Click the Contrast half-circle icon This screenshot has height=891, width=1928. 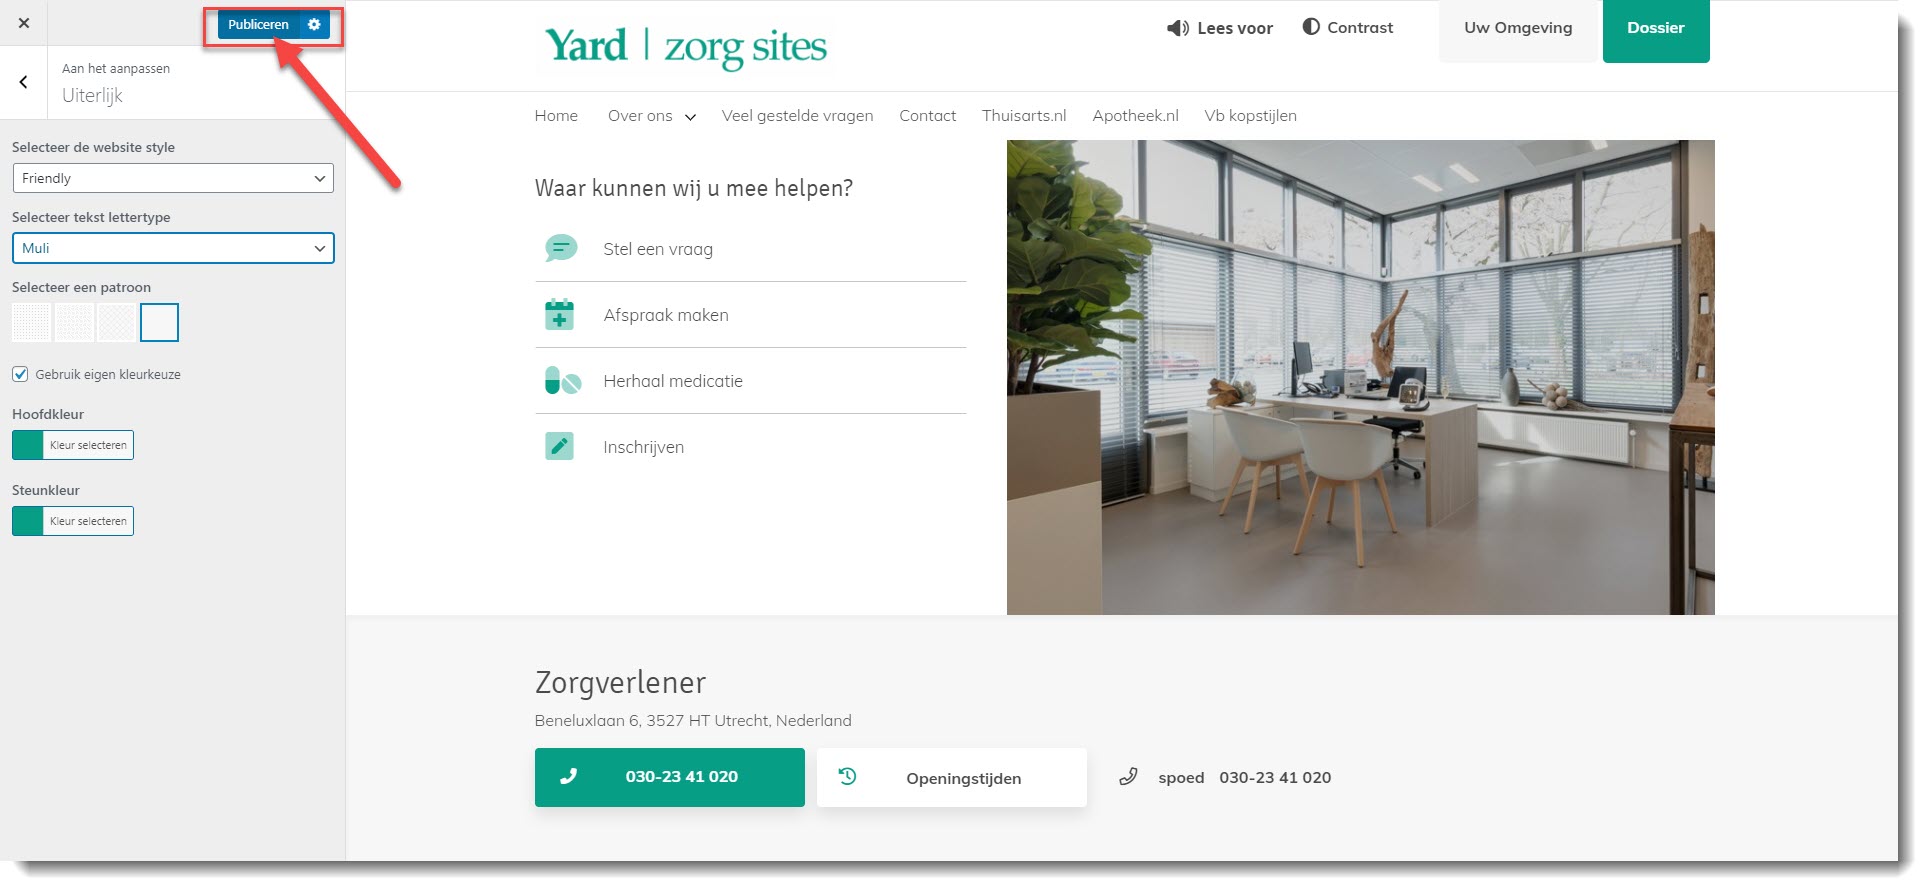pyautogui.click(x=1311, y=27)
